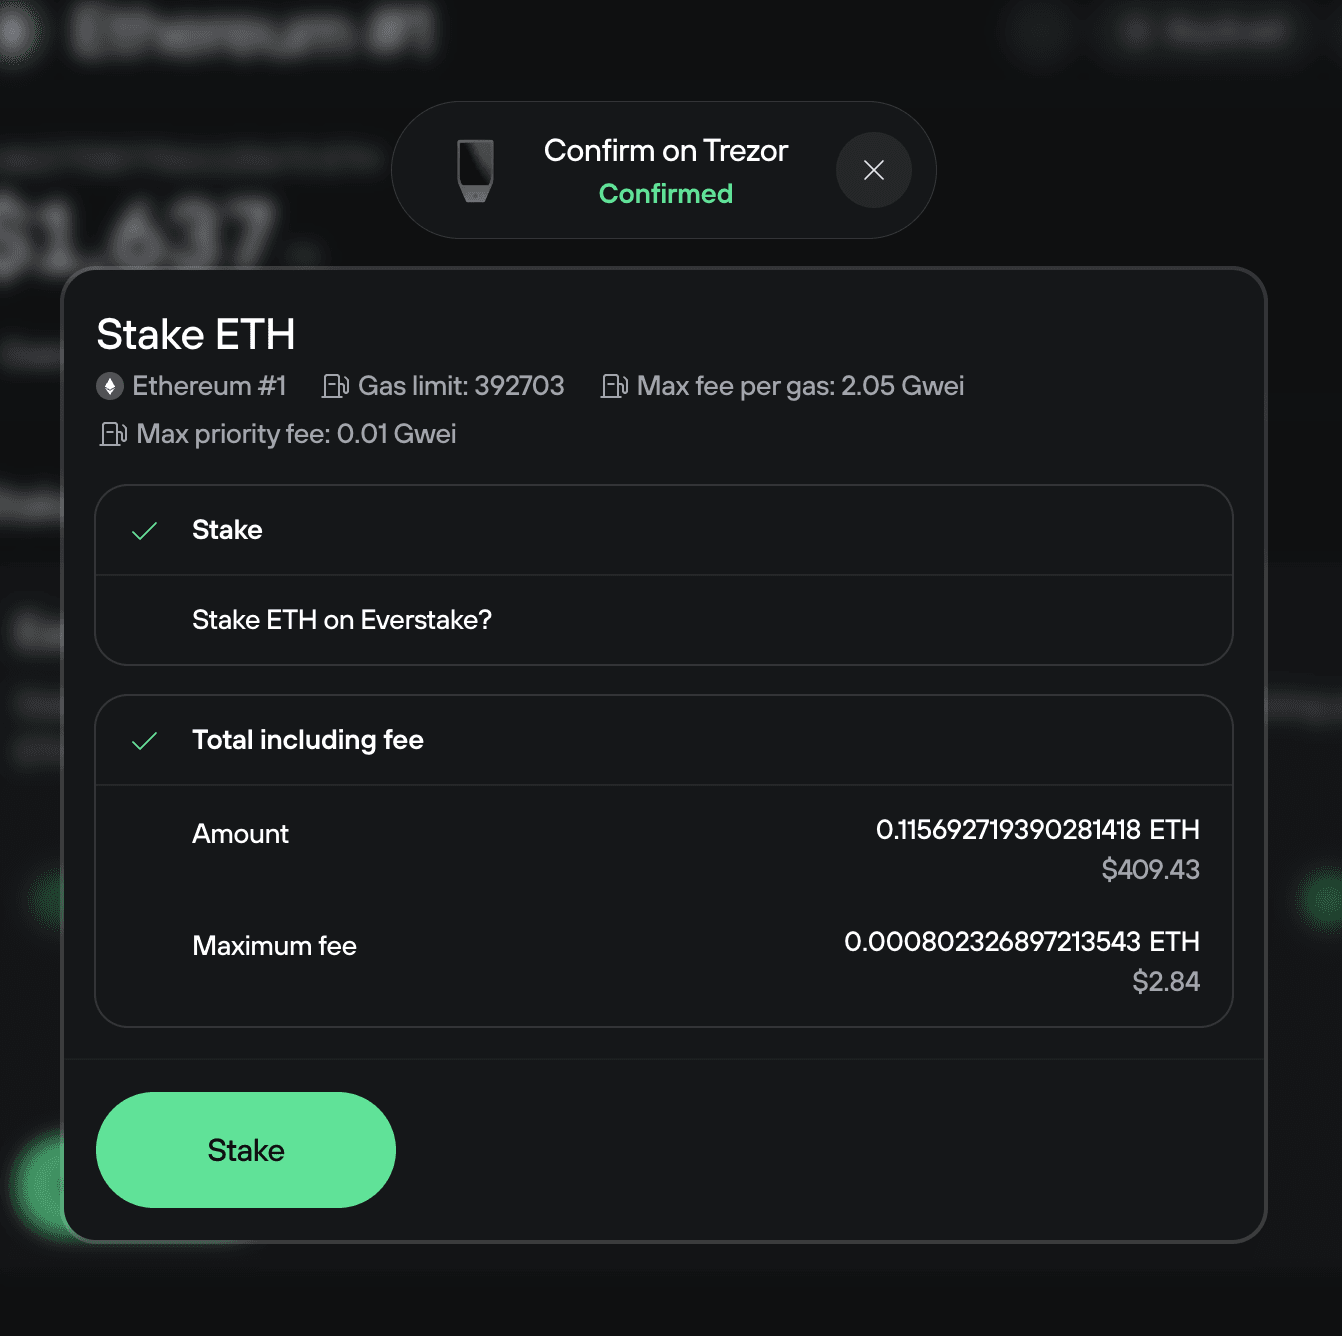Click the checkmark next to Total including fee

pyautogui.click(x=145, y=741)
